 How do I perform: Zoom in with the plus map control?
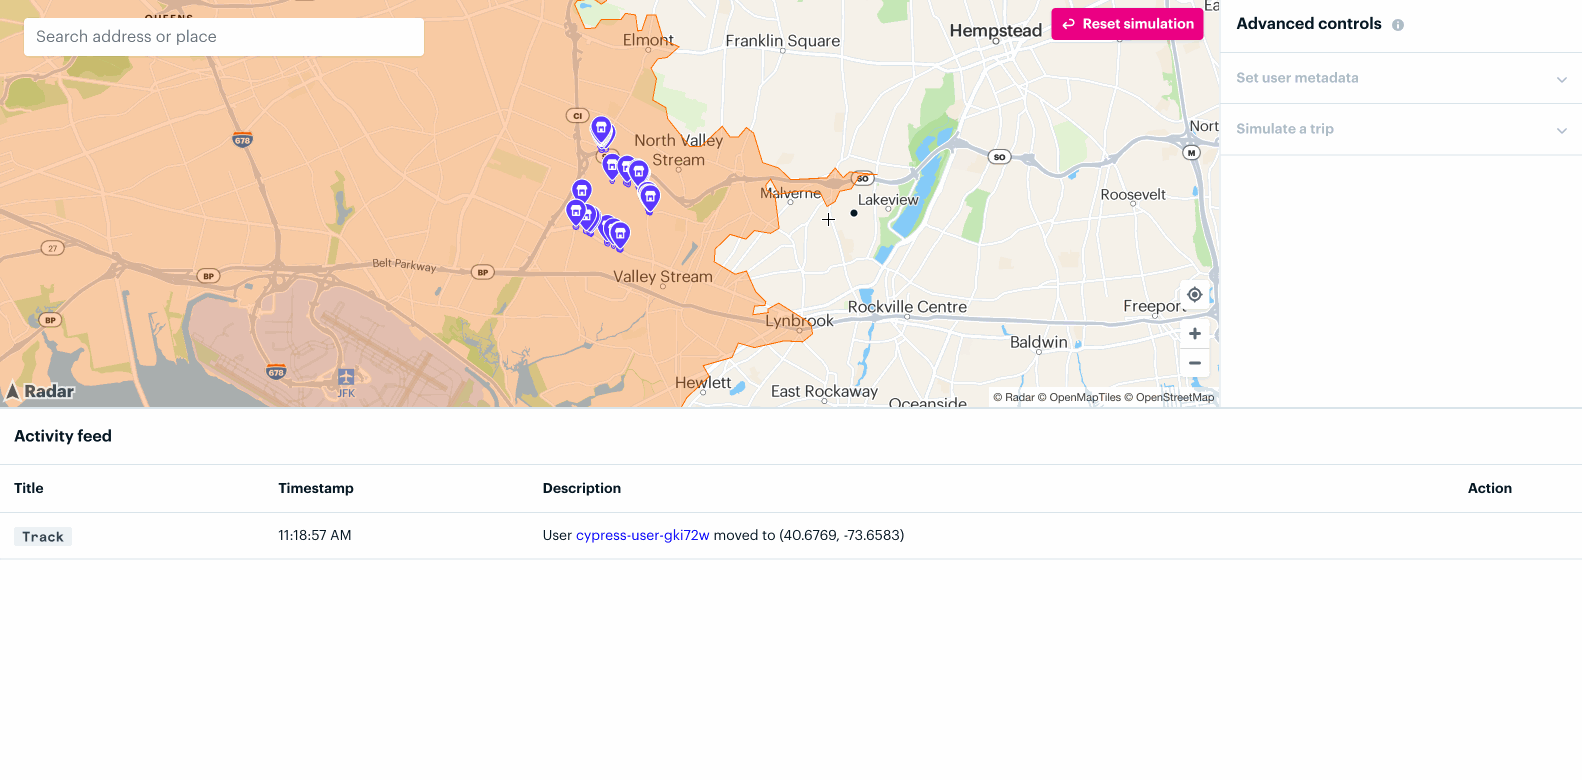coord(1194,334)
